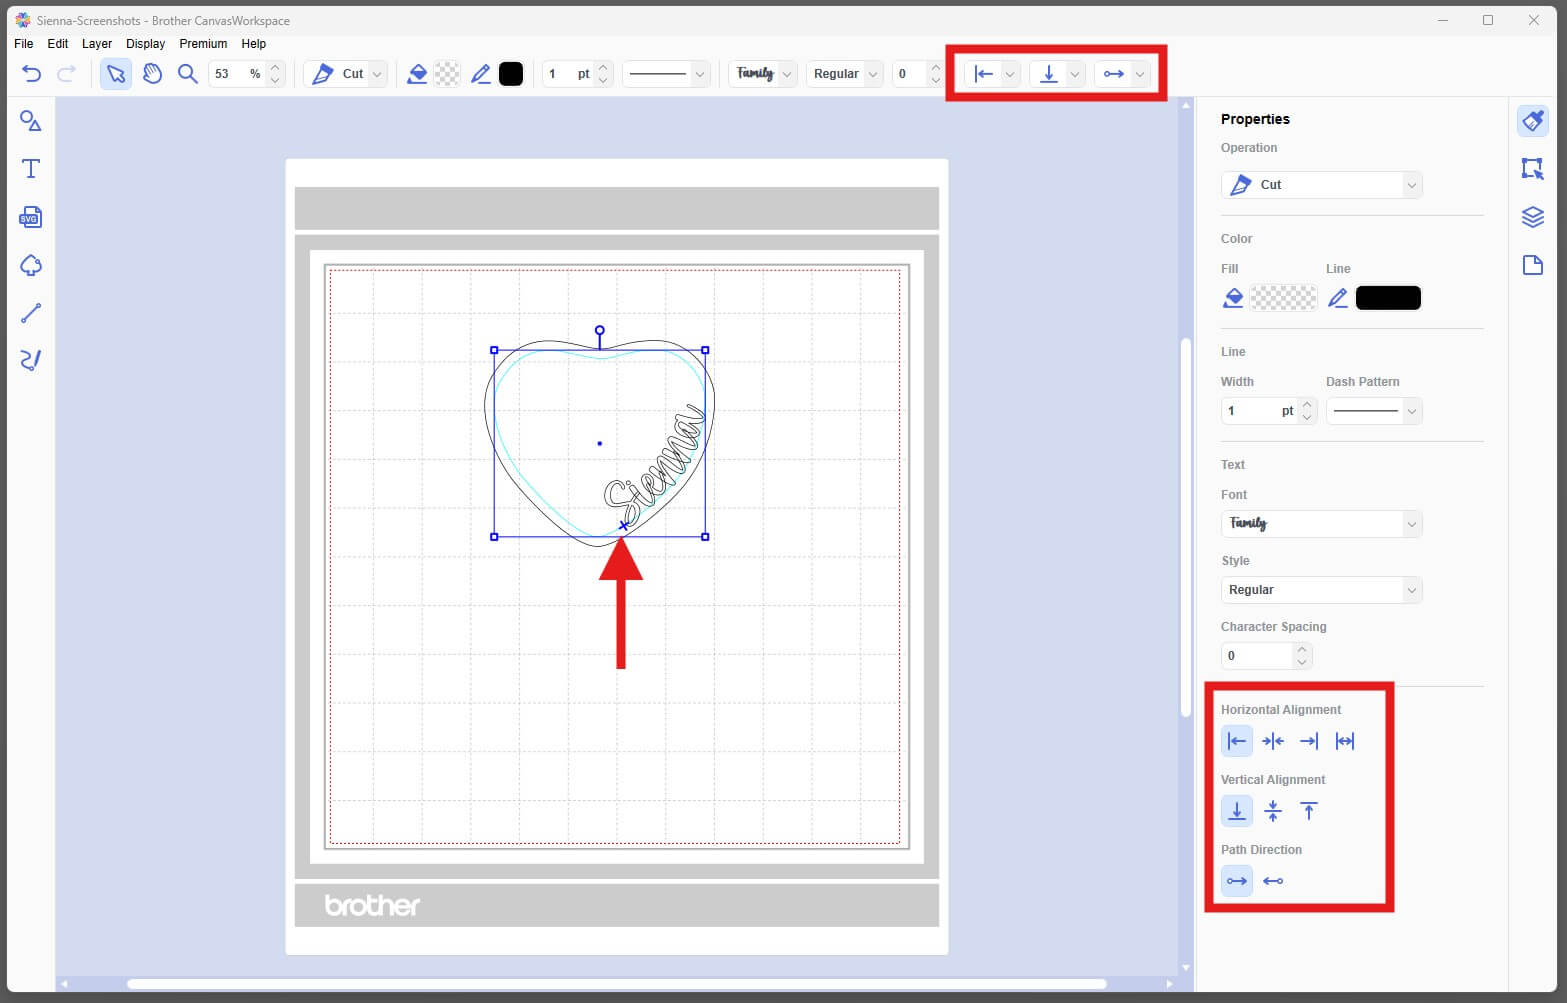Click the black Line swatch in Properties
The height and width of the screenshot is (1003, 1567).
(x=1388, y=298)
